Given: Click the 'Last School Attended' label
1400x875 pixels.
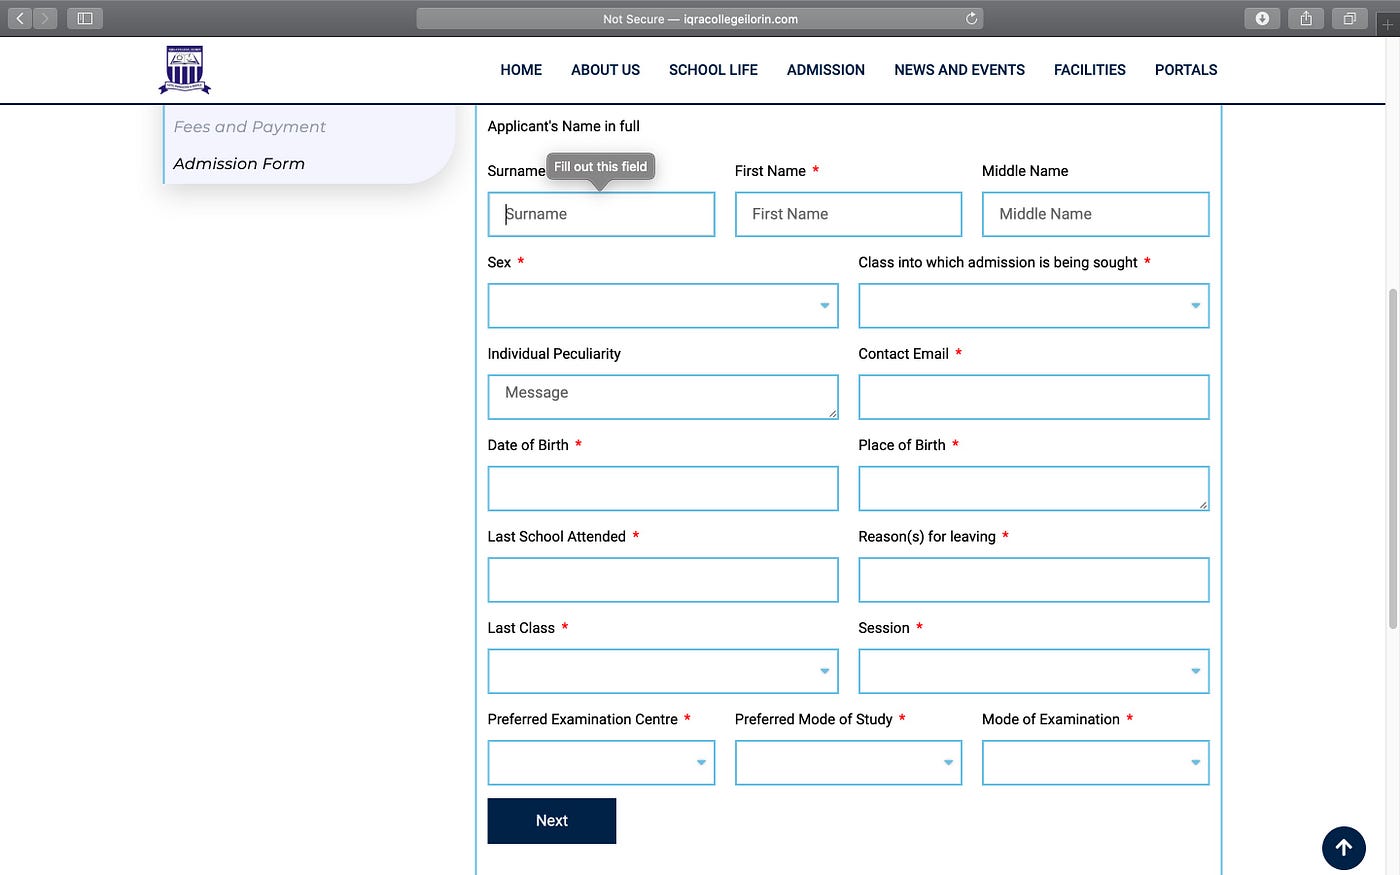Looking at the screenshot, I should 556,537.
